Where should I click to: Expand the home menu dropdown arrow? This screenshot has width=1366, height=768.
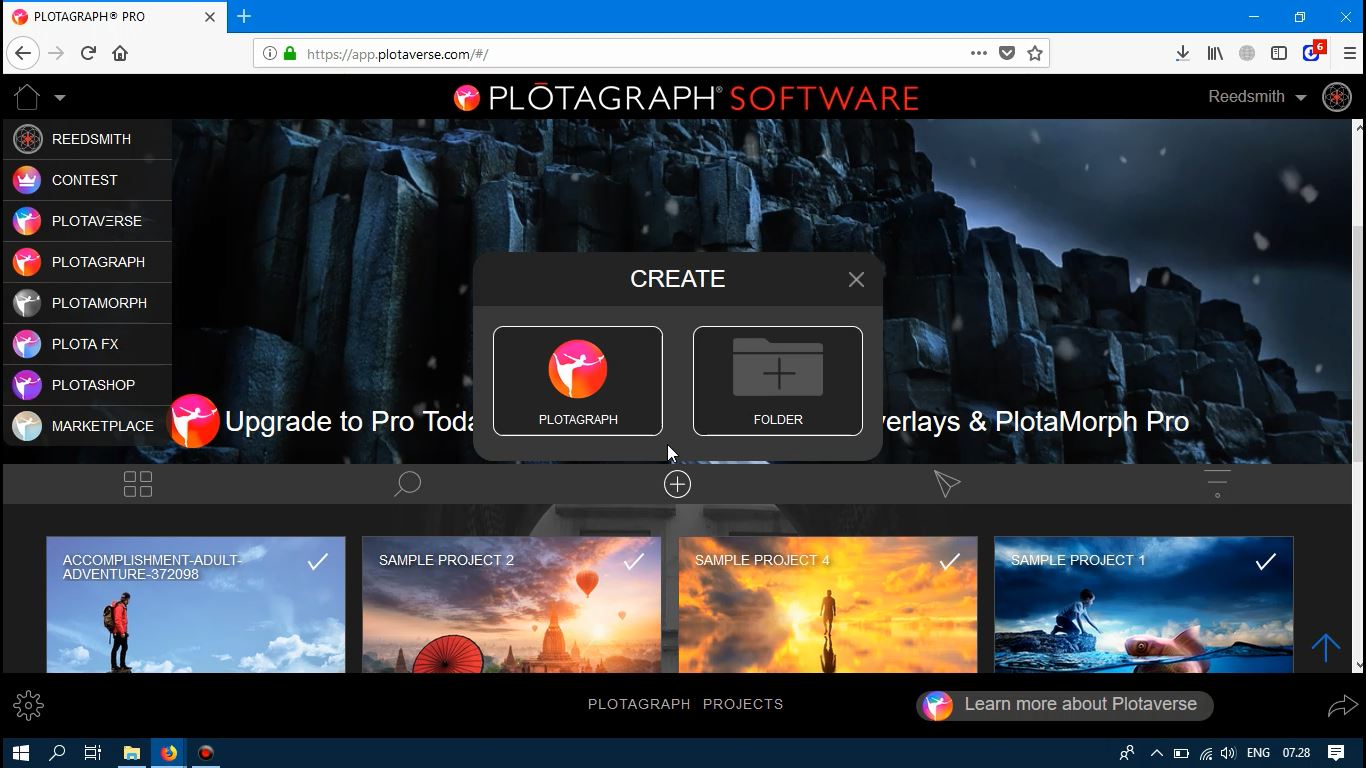pos(60,98)
